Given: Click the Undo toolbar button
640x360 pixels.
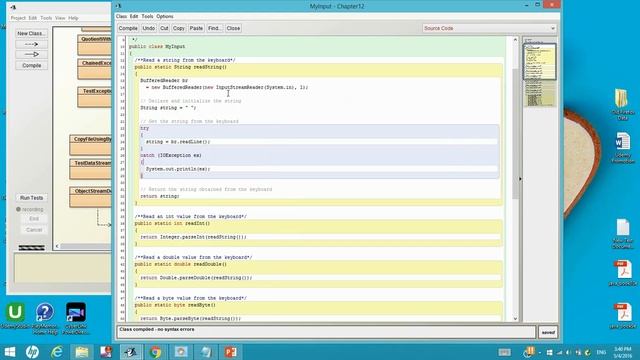Looking at the screenshot, I should click(x=149, y=28).
